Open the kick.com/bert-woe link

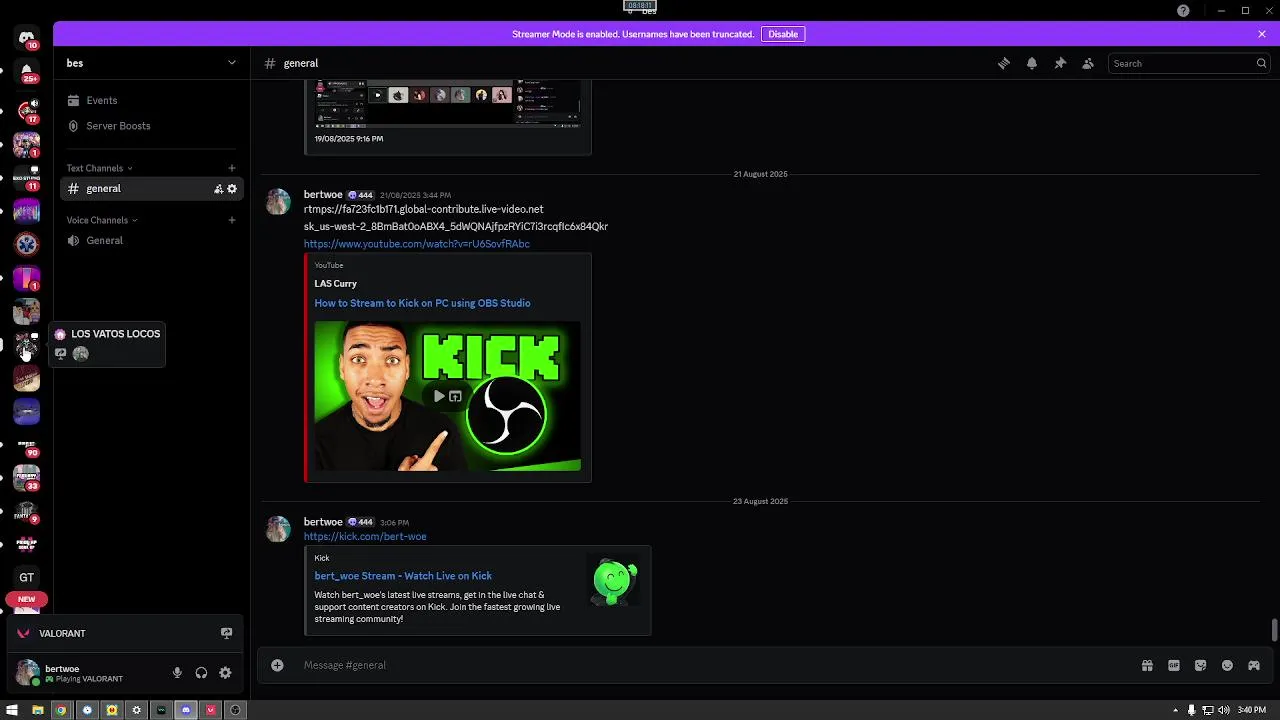pyautogui.click(x=365, y=536)
